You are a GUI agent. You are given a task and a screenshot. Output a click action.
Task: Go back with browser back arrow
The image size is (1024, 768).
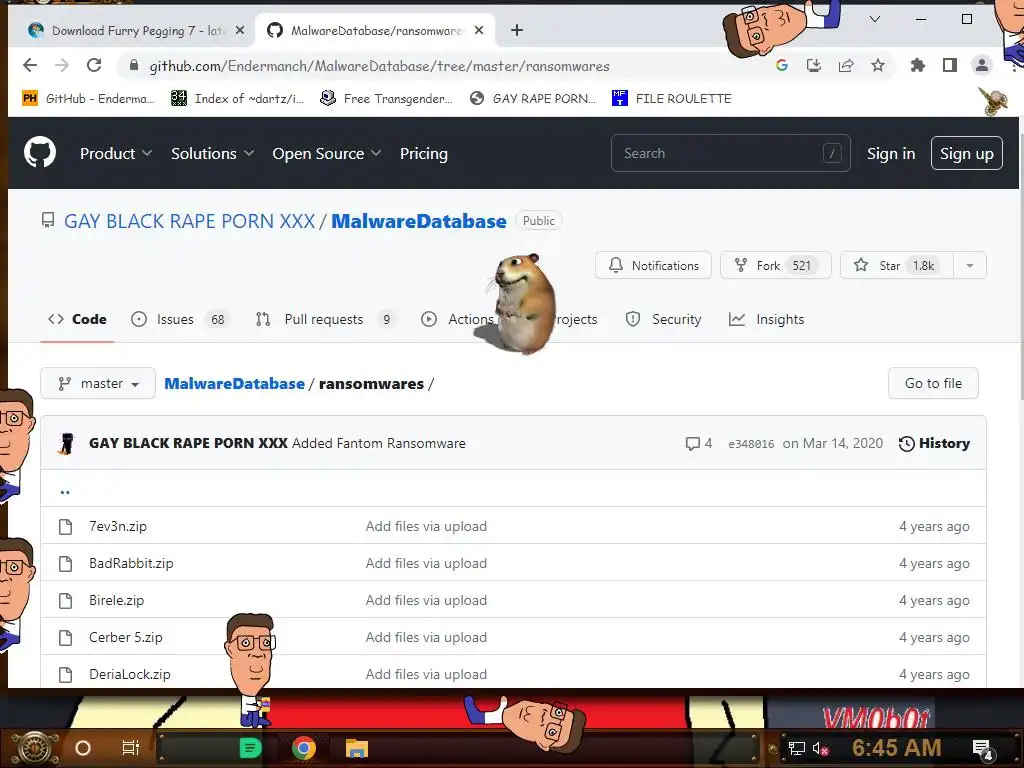(x=30, y=65)
